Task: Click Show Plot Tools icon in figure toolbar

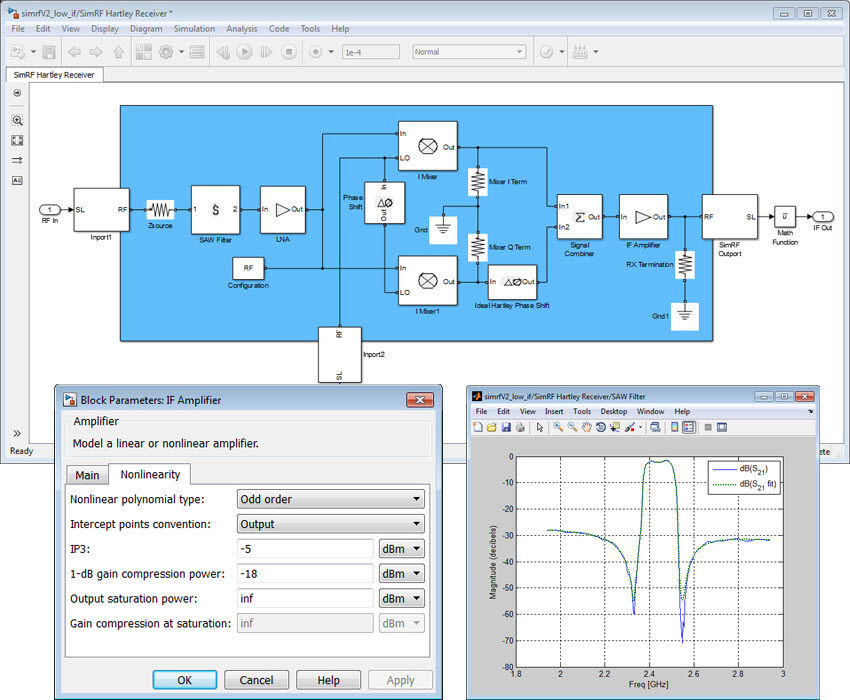Action: pyautogui.click(x=722, y=427)
